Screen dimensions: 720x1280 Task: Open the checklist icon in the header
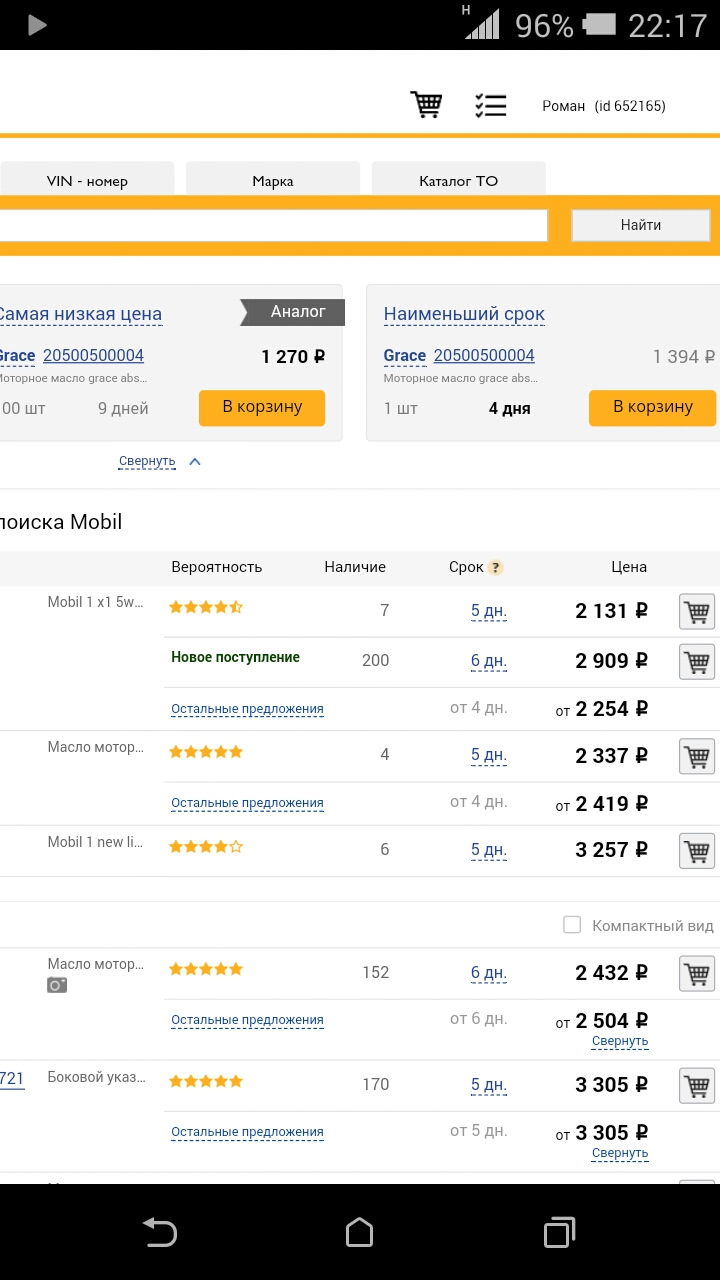[x=490, y=105]
